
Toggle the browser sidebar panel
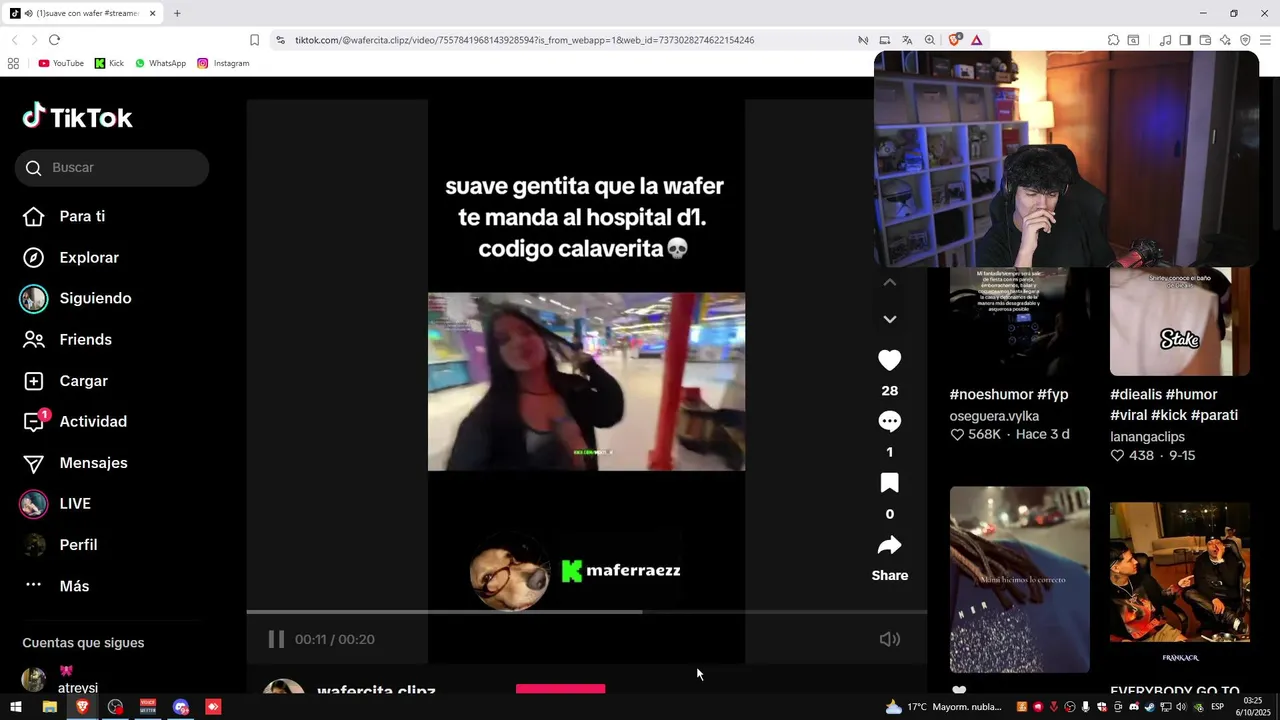[1185, 40]
